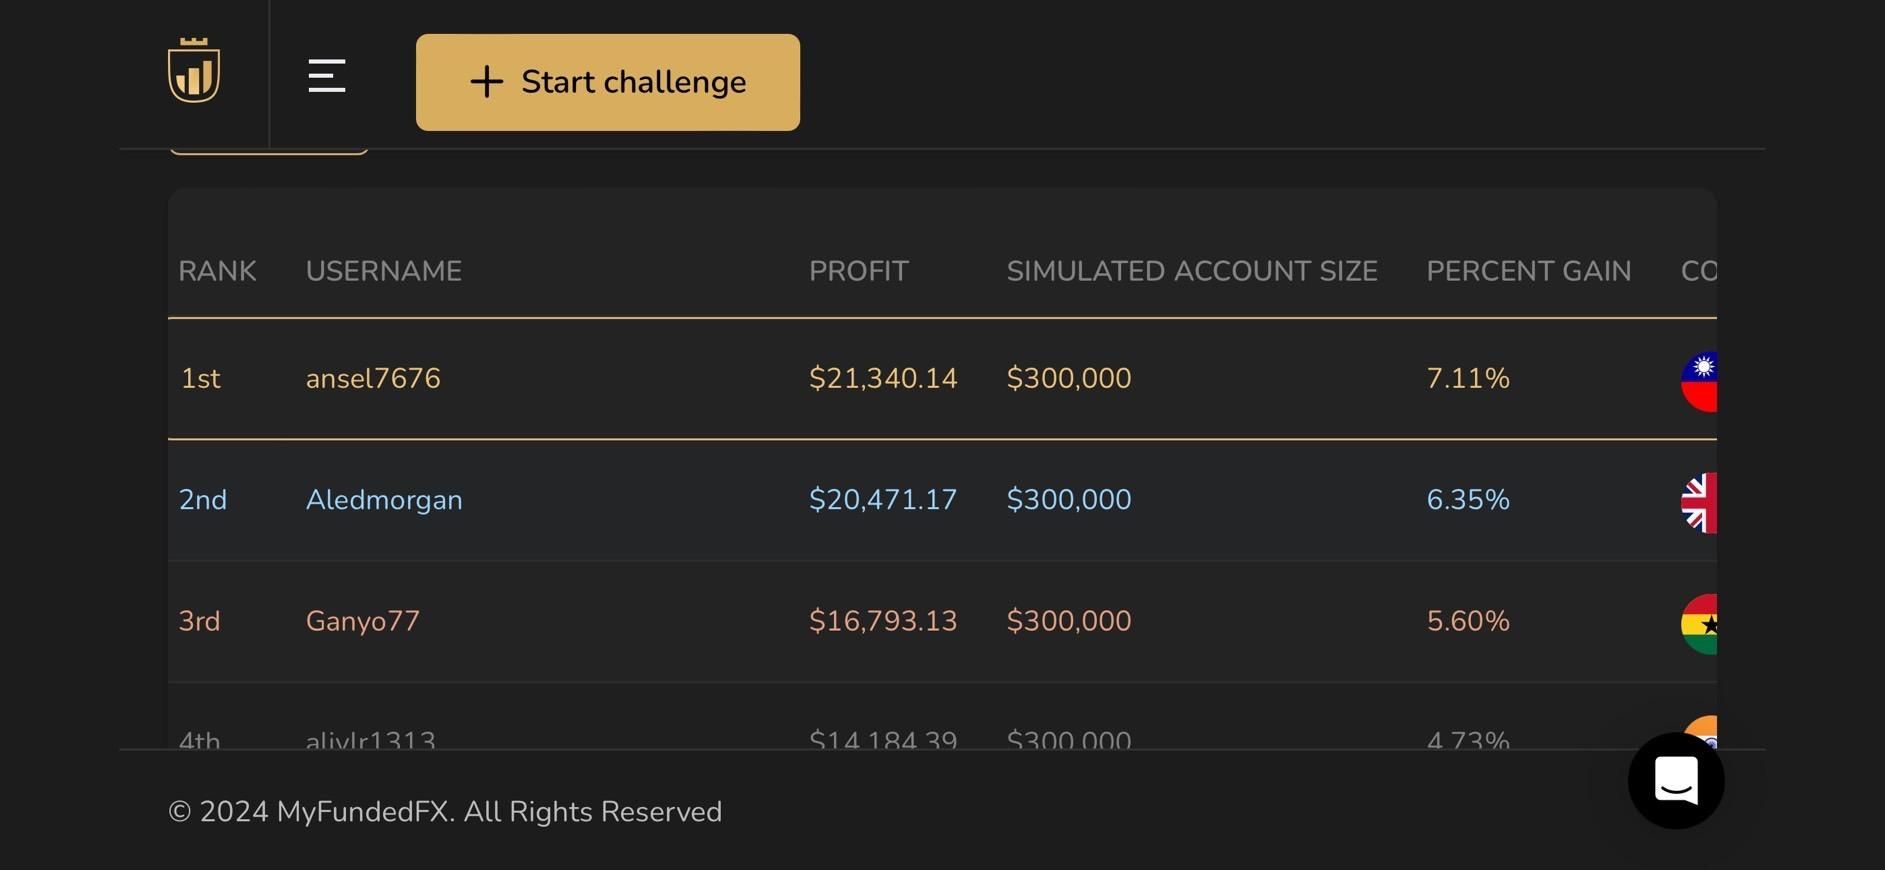Open ansel7676 username profile

(x=373, y=378)
